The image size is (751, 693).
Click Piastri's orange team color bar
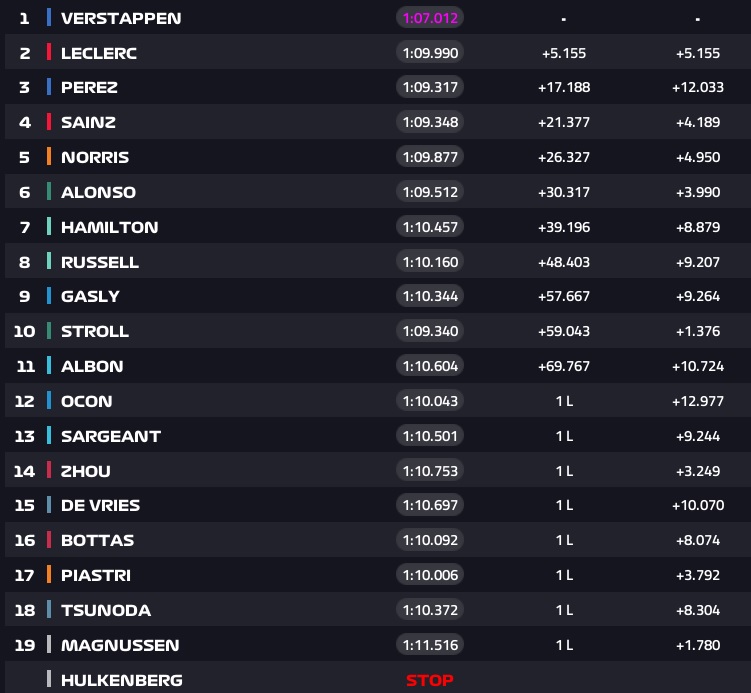49,575
